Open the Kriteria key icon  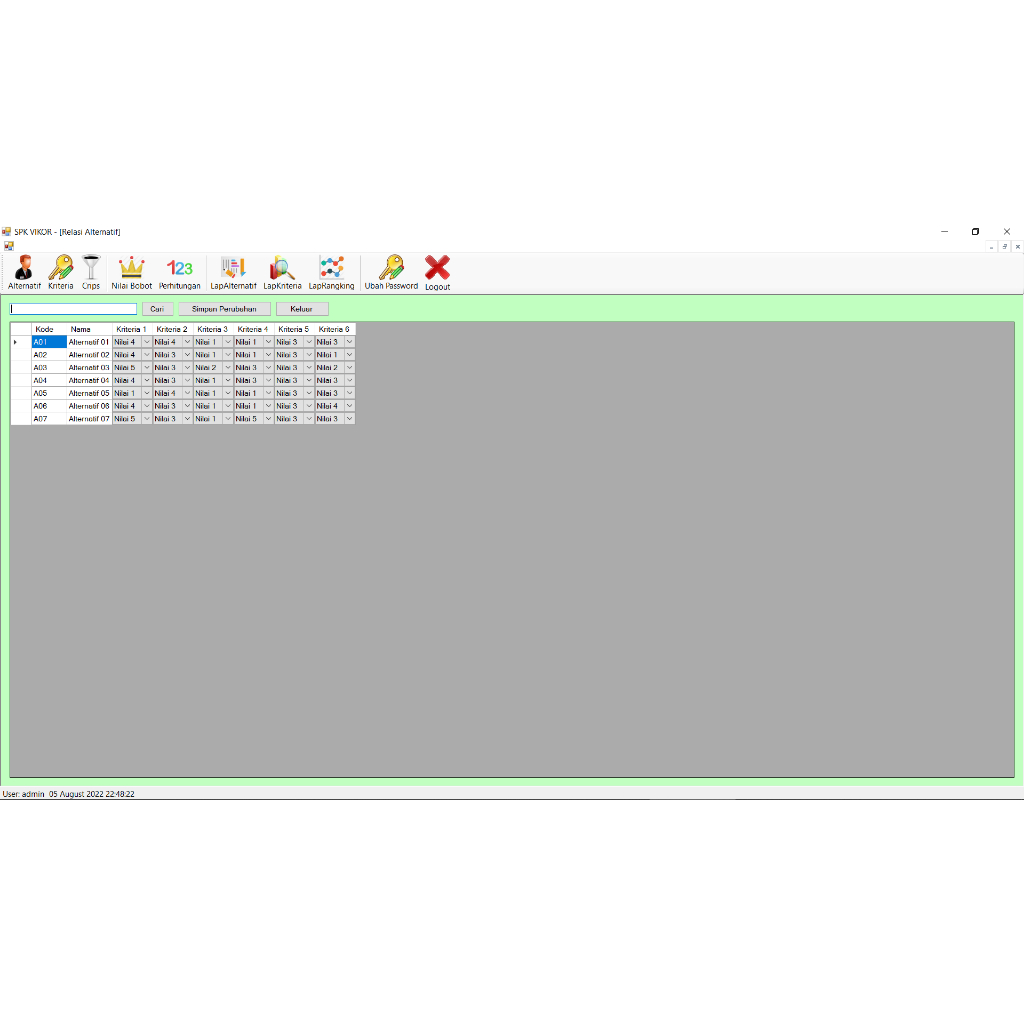pos(61,272)
